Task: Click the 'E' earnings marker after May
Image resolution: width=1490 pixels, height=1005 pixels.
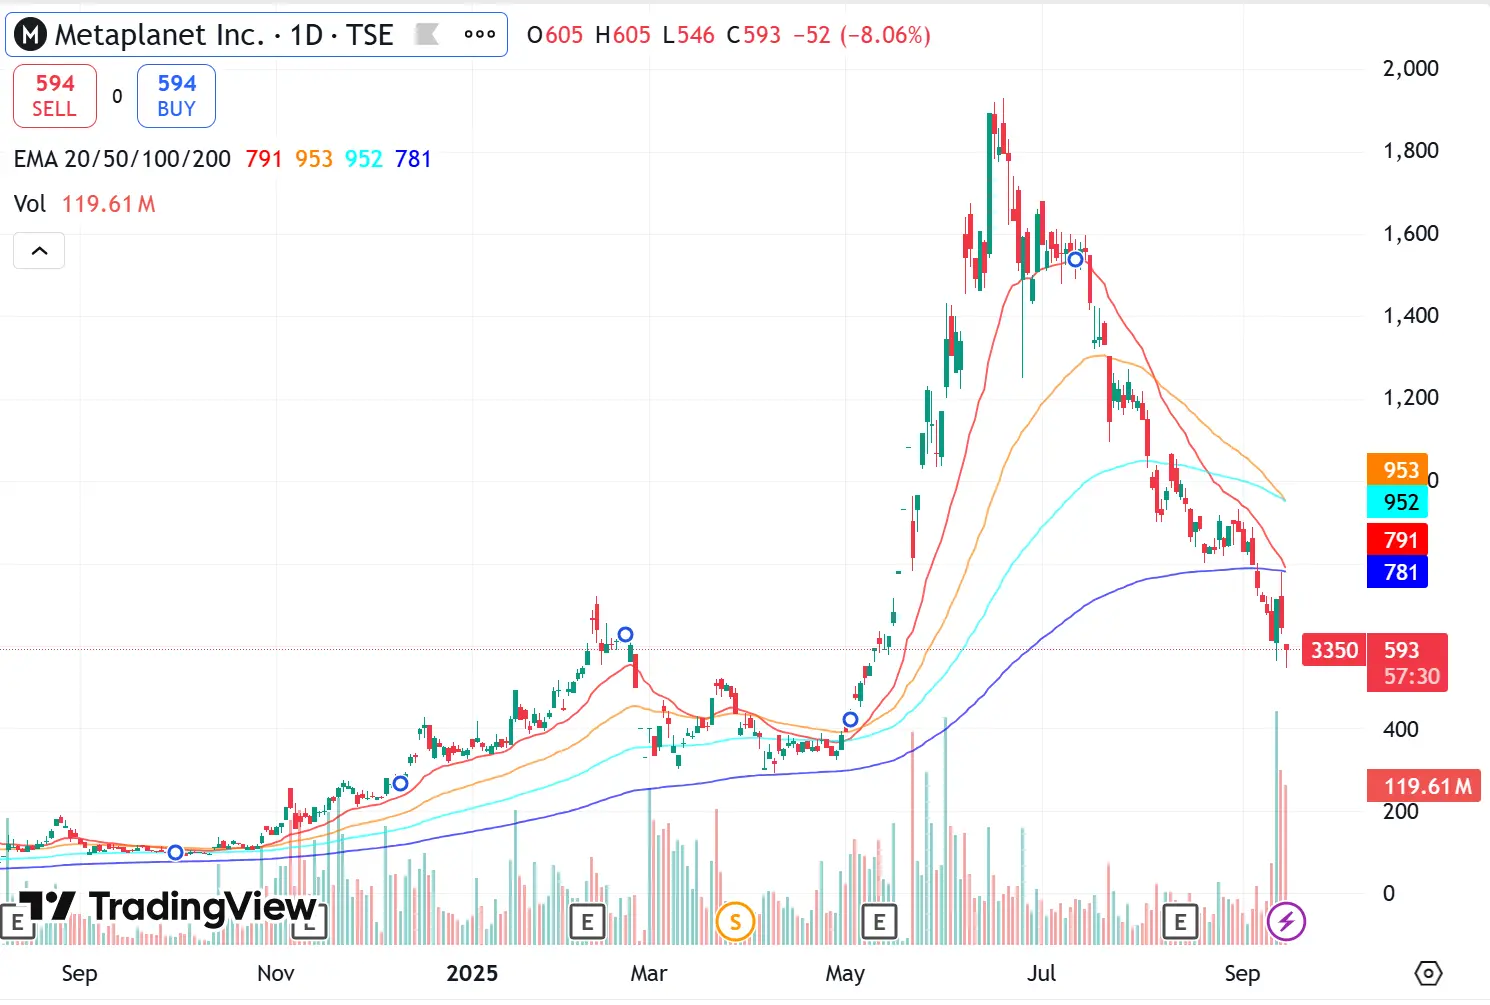Action: pyautogui.click(x=879, y=922)
